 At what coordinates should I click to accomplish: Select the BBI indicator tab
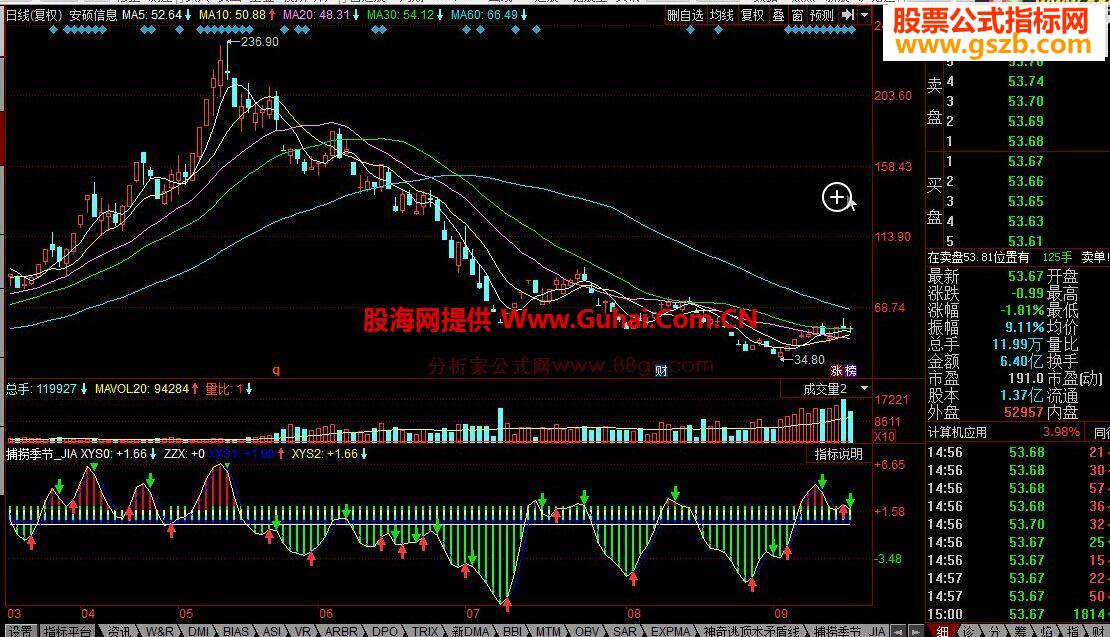pos(513,631)
